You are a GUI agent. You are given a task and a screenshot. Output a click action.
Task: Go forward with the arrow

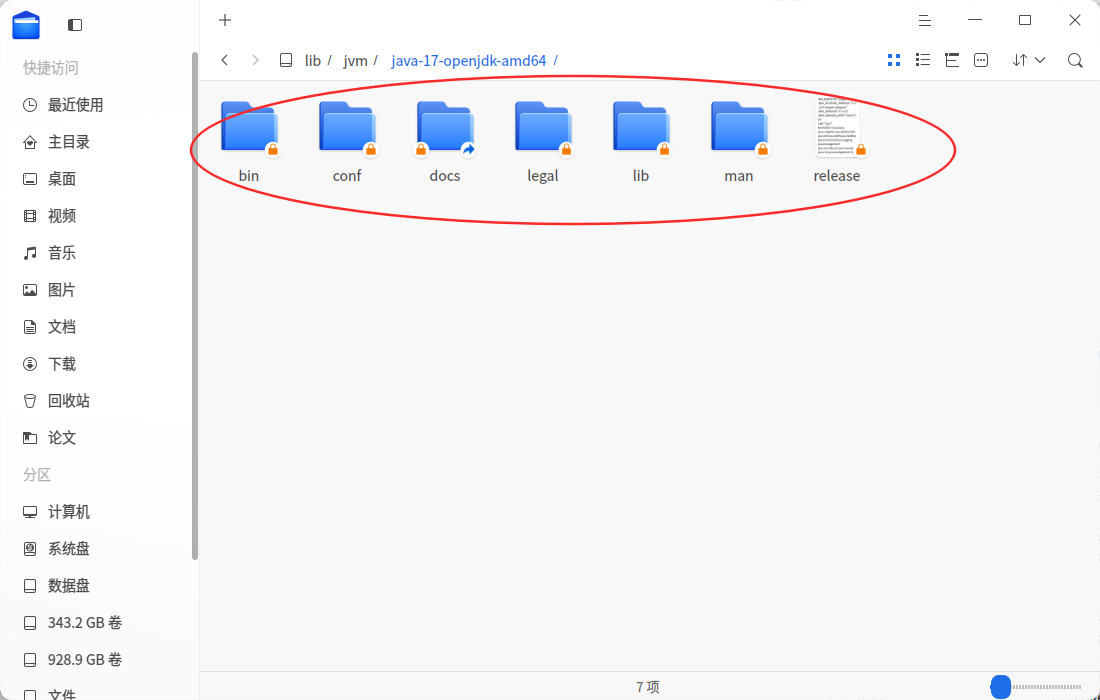click(x=255, y=60)
